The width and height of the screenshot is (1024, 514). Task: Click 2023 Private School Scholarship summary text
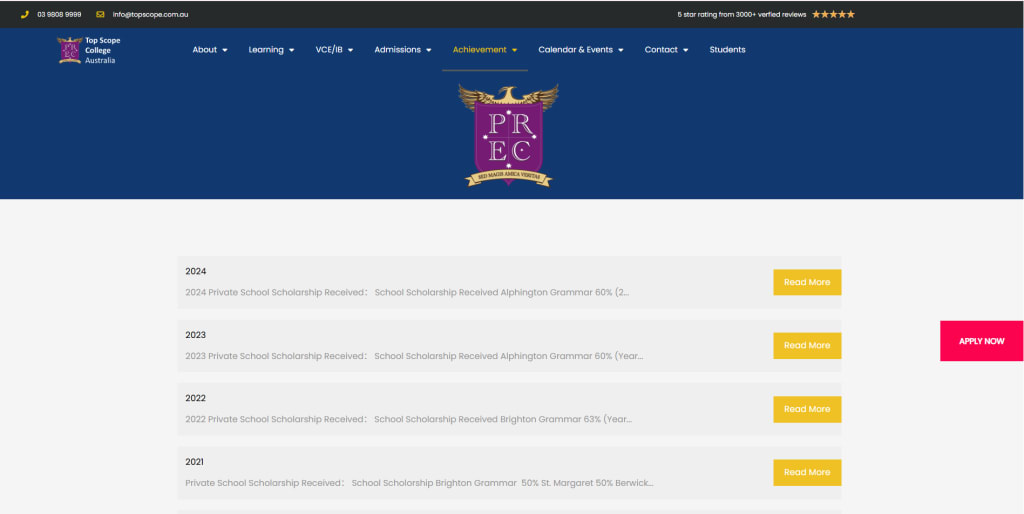tap(414, 356)
